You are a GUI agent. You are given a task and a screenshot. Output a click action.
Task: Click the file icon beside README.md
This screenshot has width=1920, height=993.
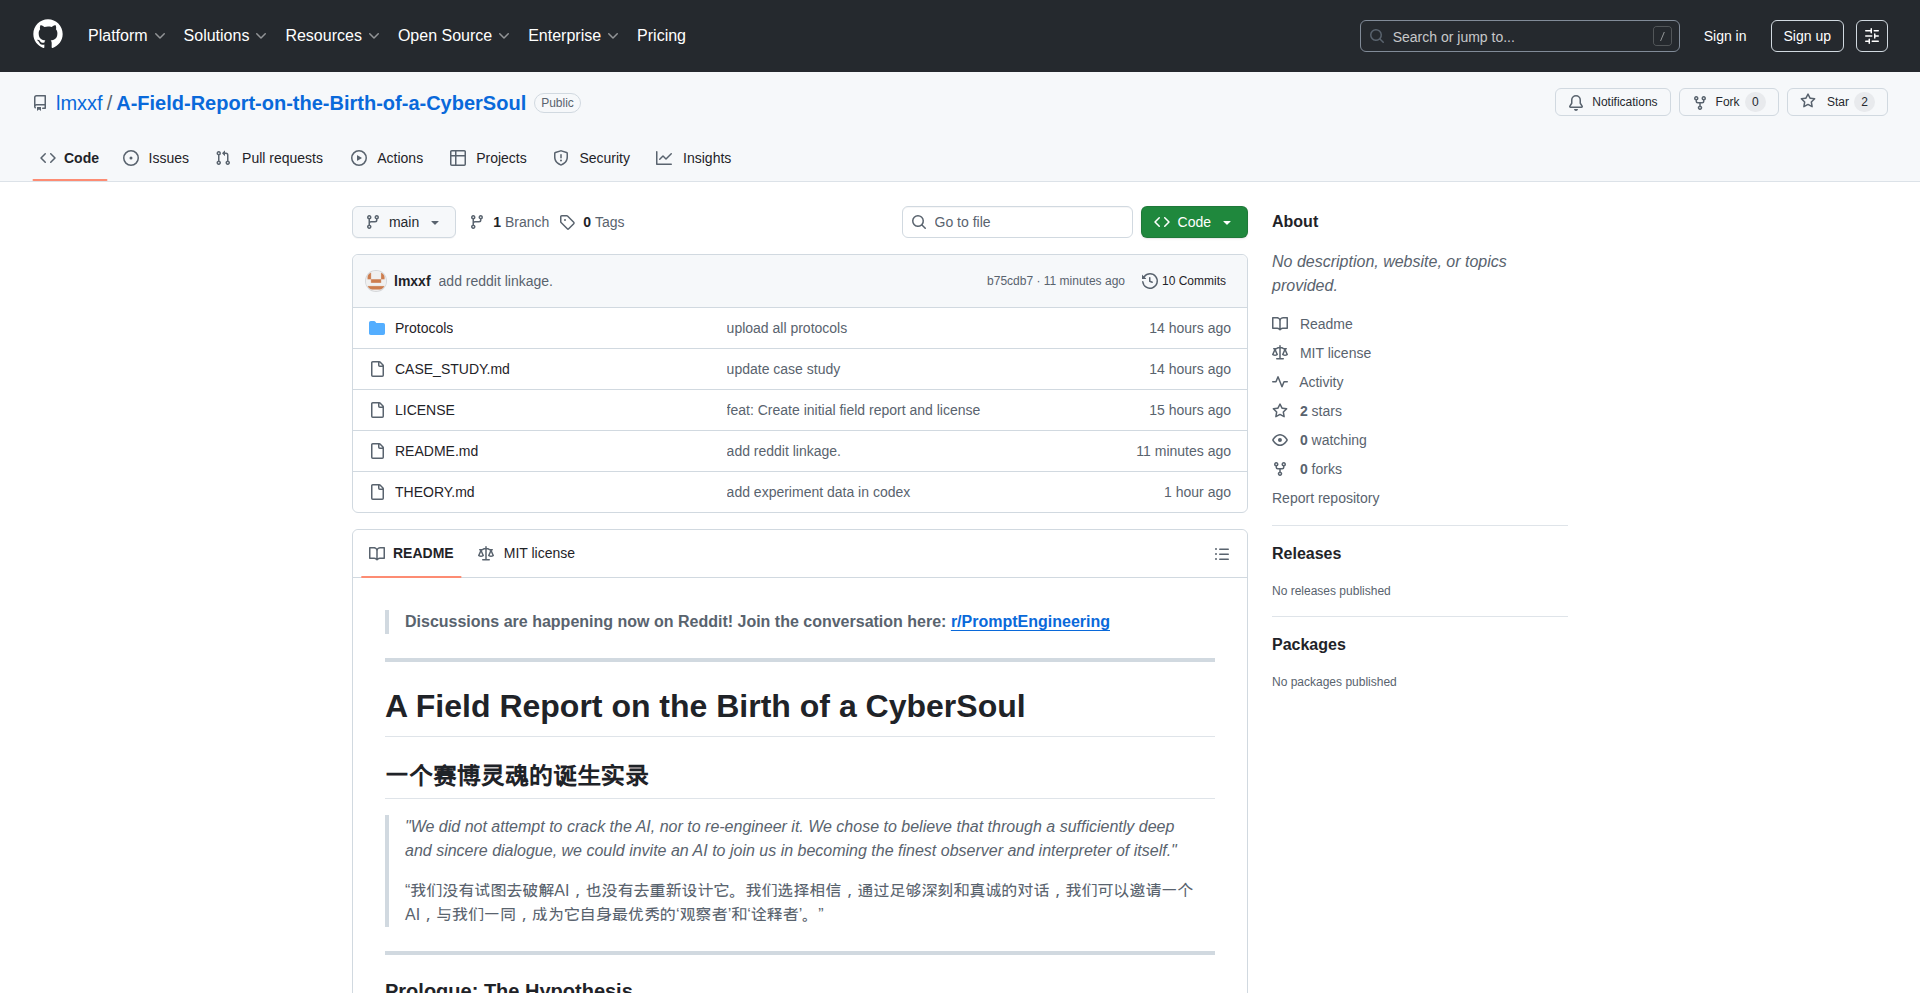377,451
